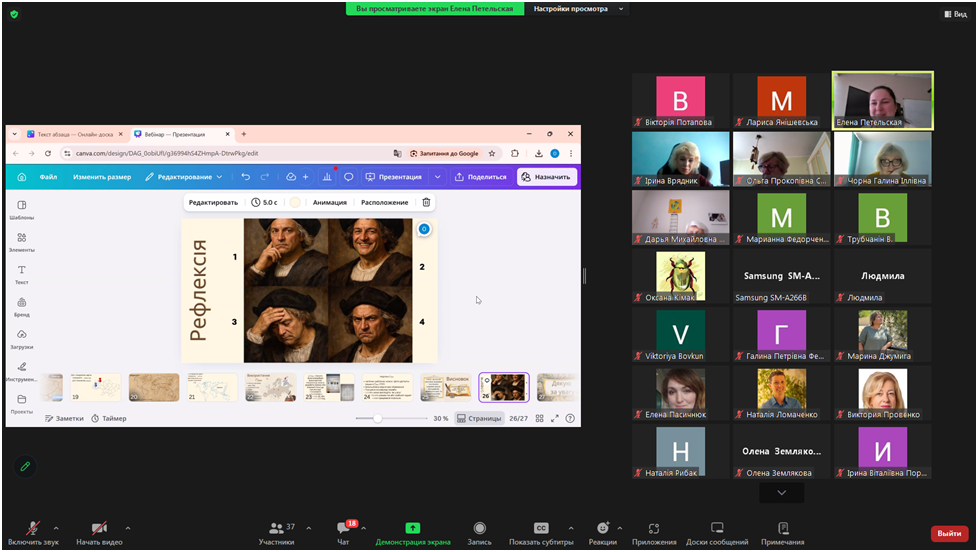
Task: Open the Редактирование mode dropdown in Canva
Action: click(x=184, y=177)
